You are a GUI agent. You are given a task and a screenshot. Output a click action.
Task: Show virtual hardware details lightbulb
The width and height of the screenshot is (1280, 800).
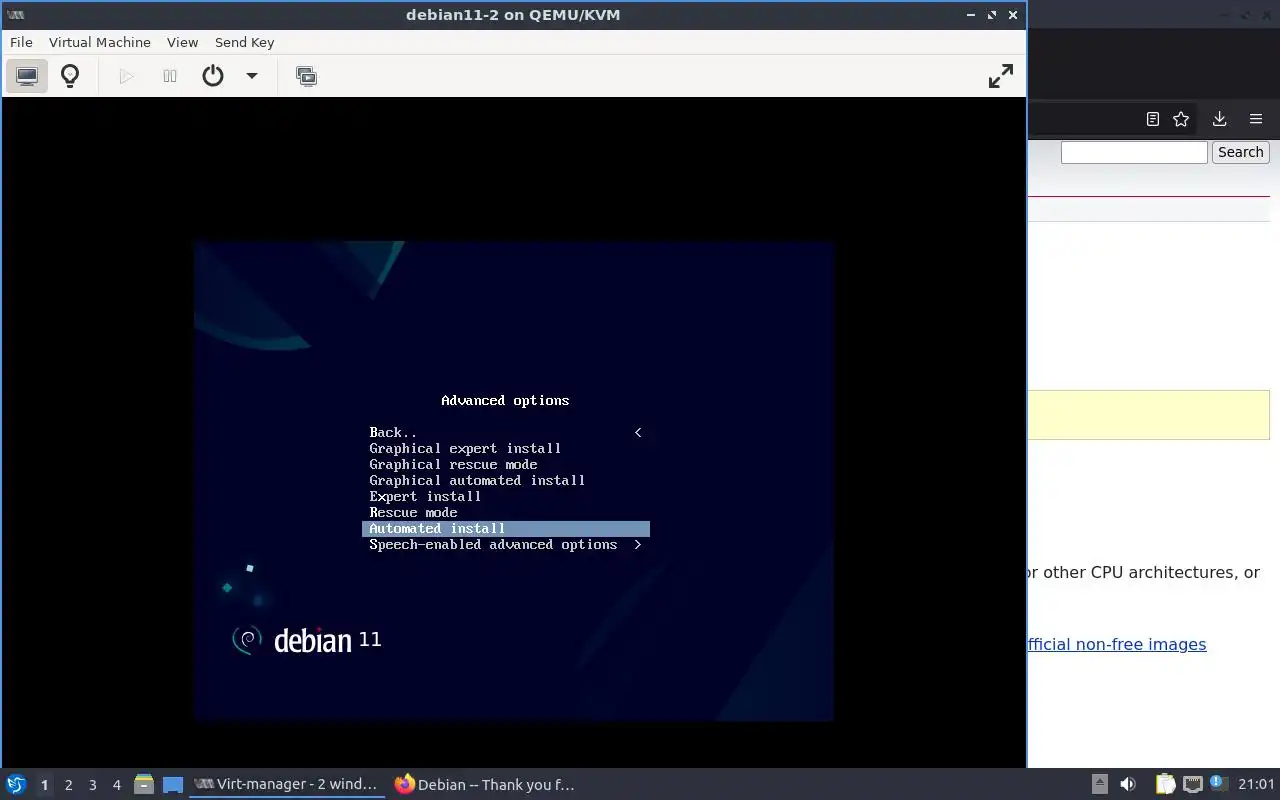coord(70,76)
